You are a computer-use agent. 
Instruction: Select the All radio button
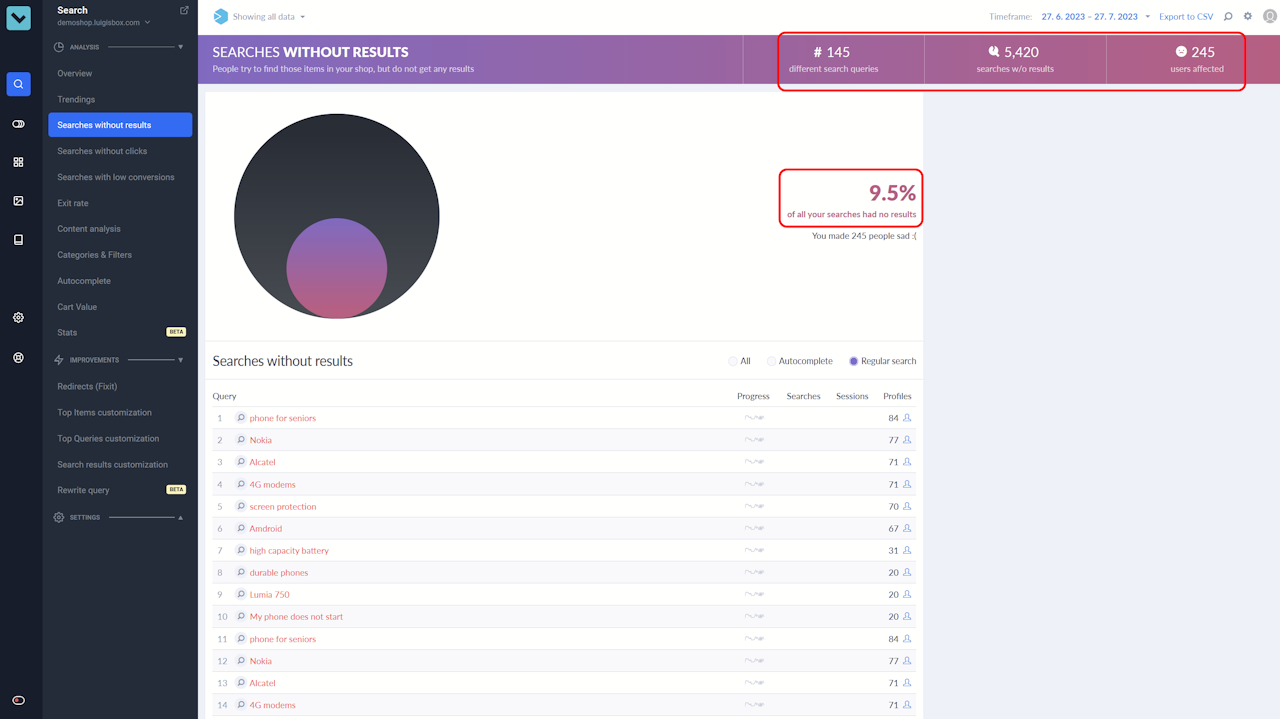733,361
